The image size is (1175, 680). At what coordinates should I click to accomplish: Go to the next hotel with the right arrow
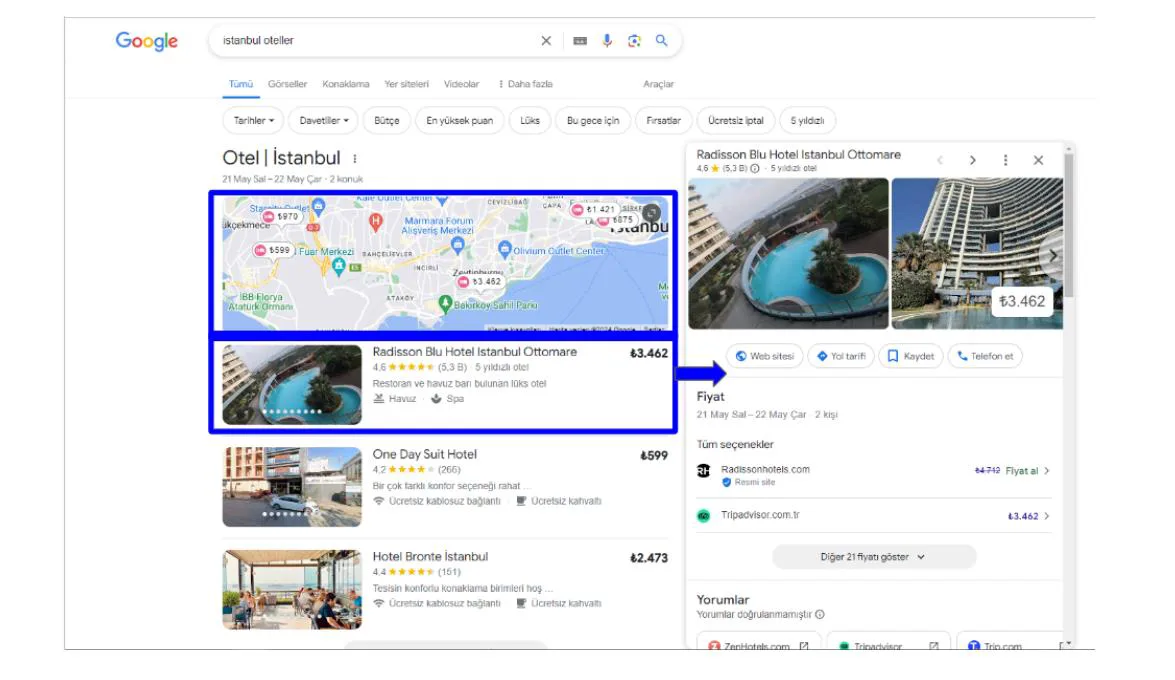973,160
